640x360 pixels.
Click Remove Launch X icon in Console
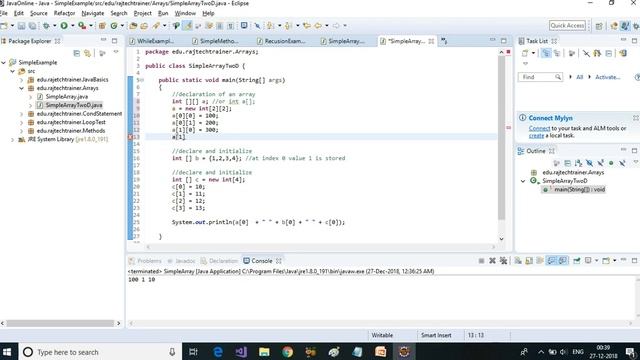[492, 260]
